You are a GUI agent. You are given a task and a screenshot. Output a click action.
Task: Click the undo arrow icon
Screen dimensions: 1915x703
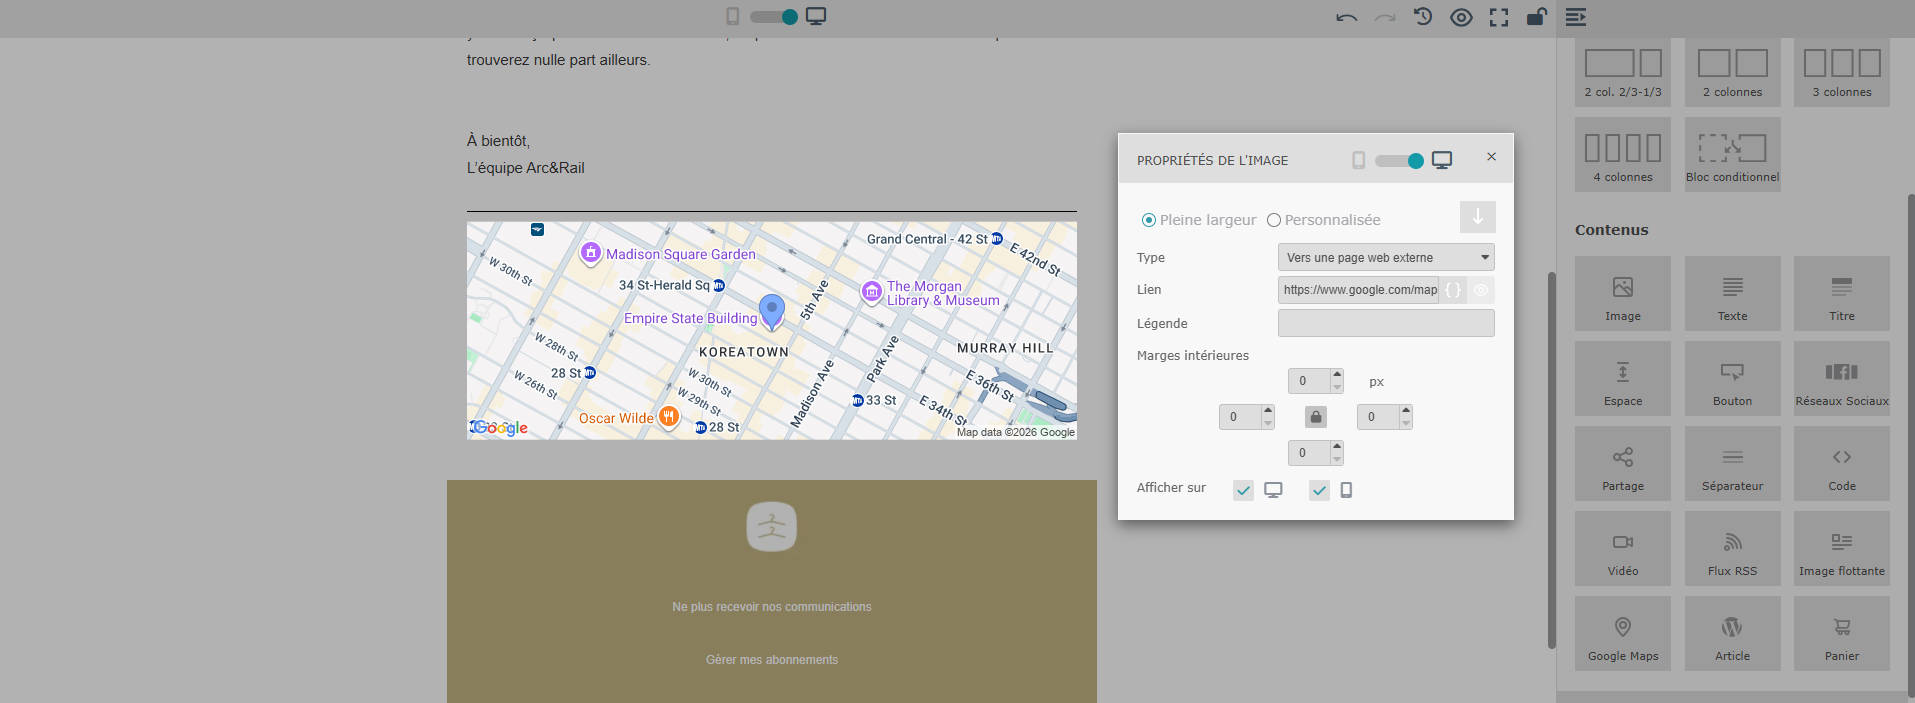click(1346, 17)
